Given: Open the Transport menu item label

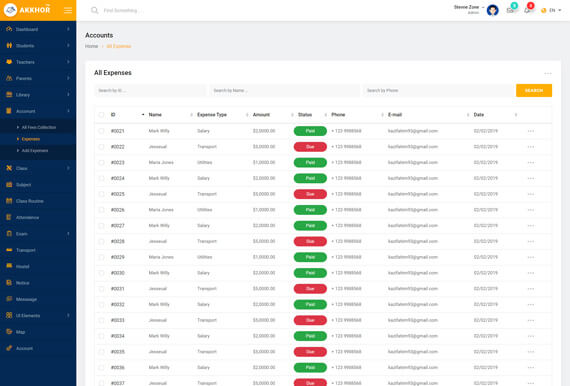Looking at the screenshot, I should pos(25,250).
